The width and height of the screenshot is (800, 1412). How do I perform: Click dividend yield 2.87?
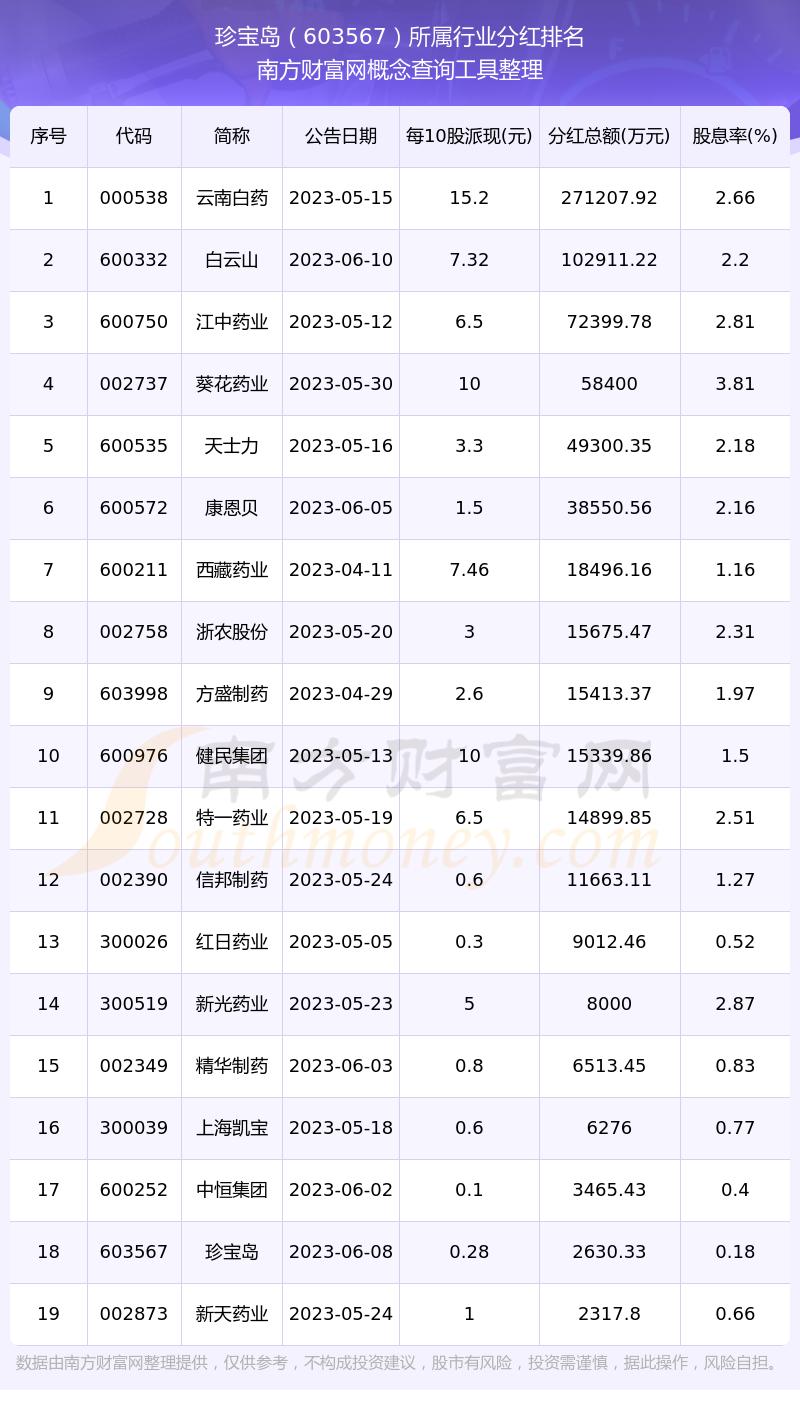click(x=735, y=1004)
